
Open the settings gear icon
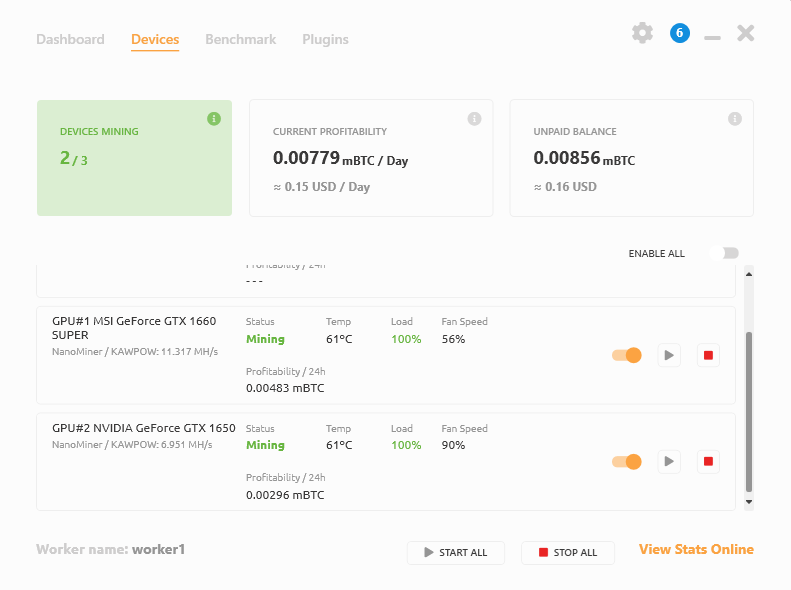click(x=642, y=33)
